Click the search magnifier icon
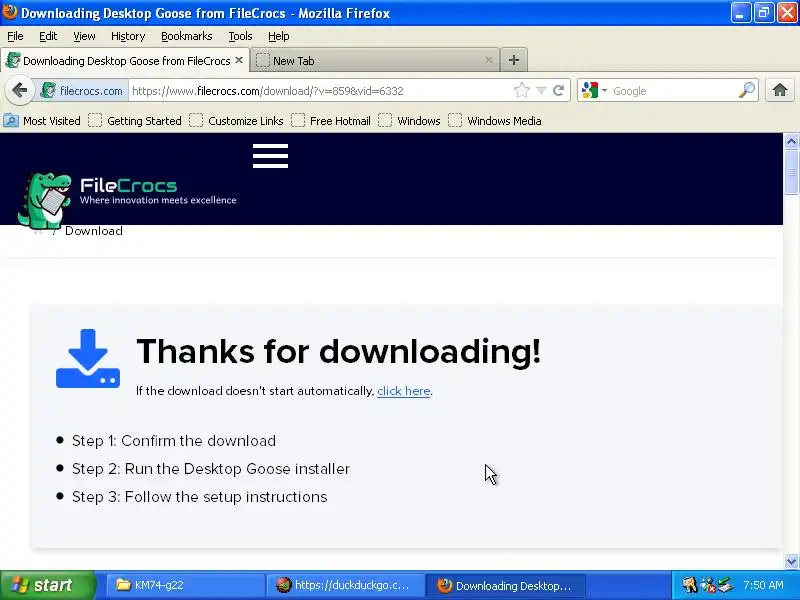Viewport: 800px width, 600px height. (x=746, y=90)
